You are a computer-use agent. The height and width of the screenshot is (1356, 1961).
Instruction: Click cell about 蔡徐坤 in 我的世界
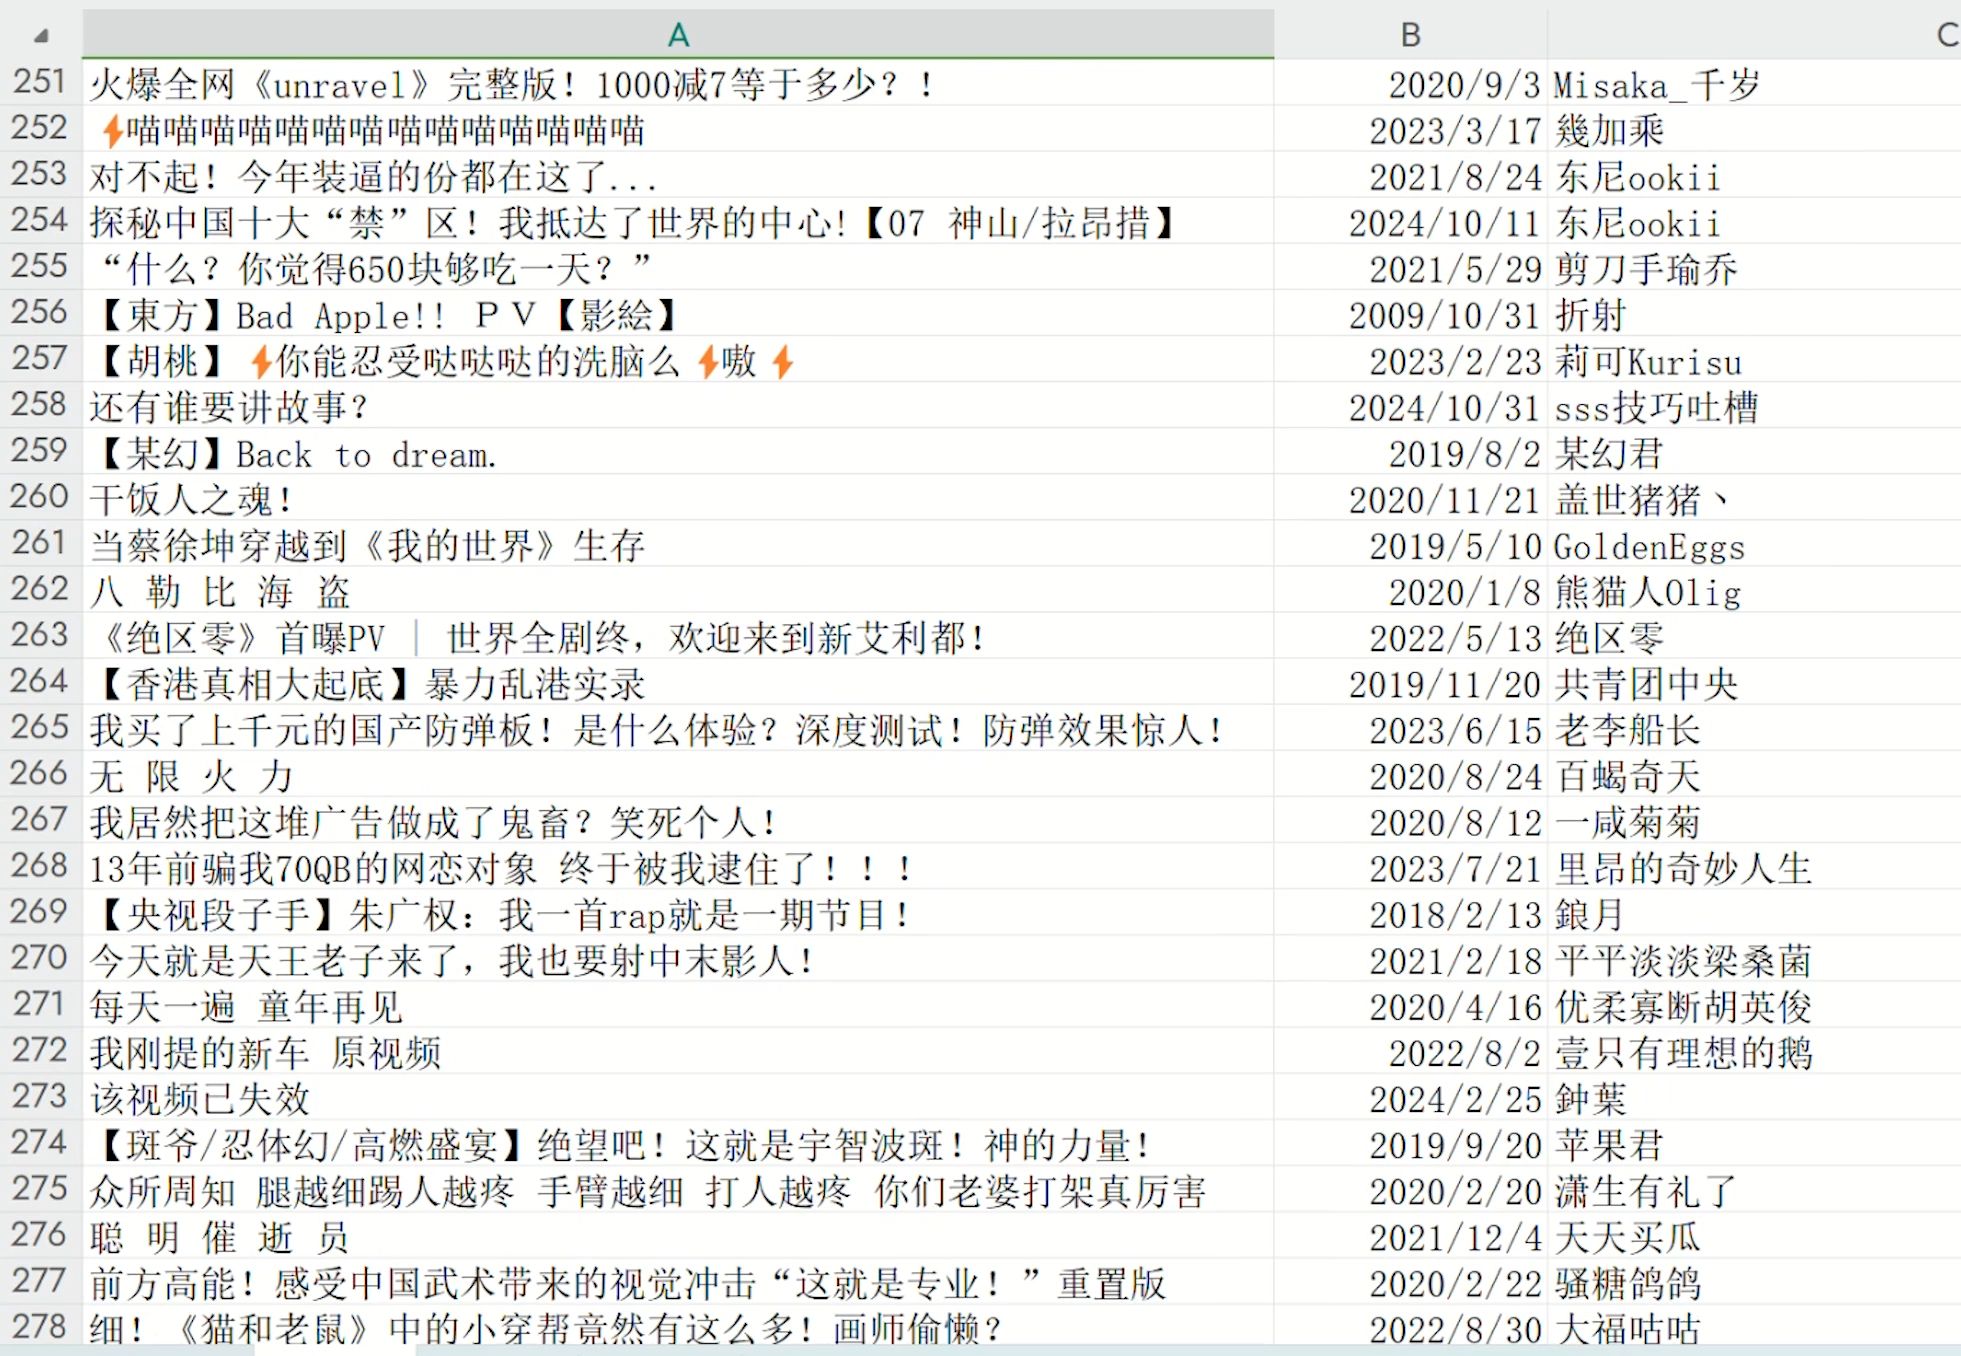(678, 544)
